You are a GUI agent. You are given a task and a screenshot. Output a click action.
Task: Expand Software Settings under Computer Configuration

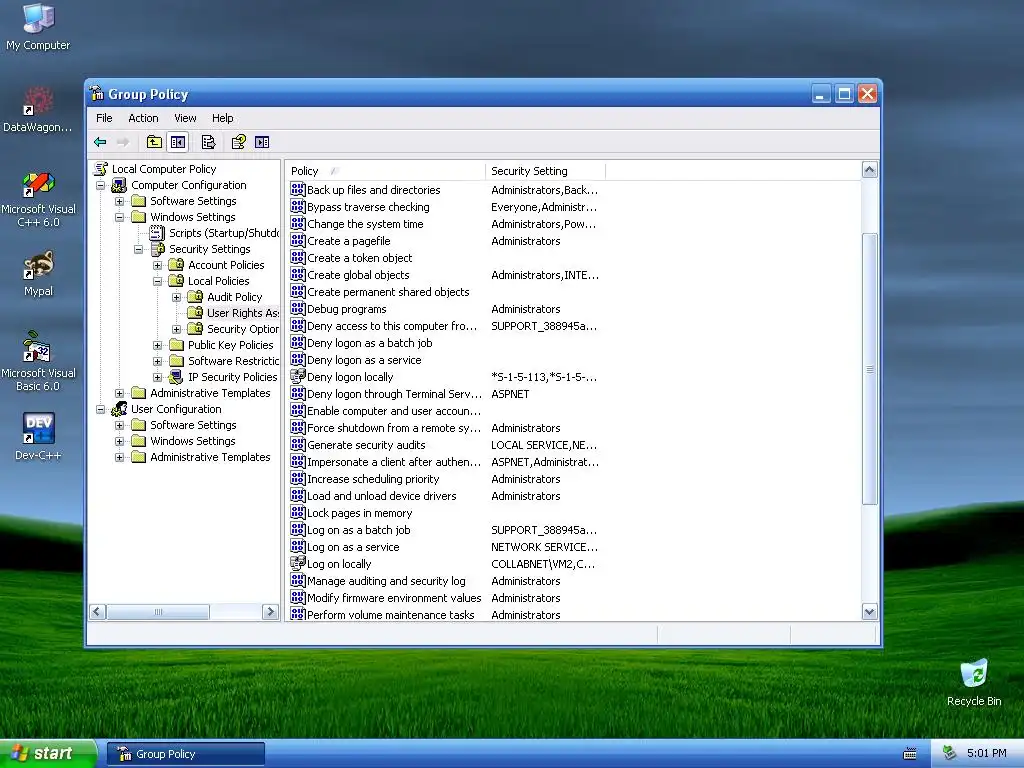coord(120,201)
